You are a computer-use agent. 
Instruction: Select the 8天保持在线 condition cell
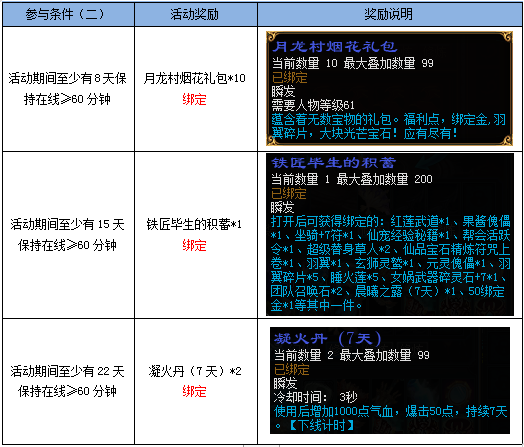tap(68, 89)
